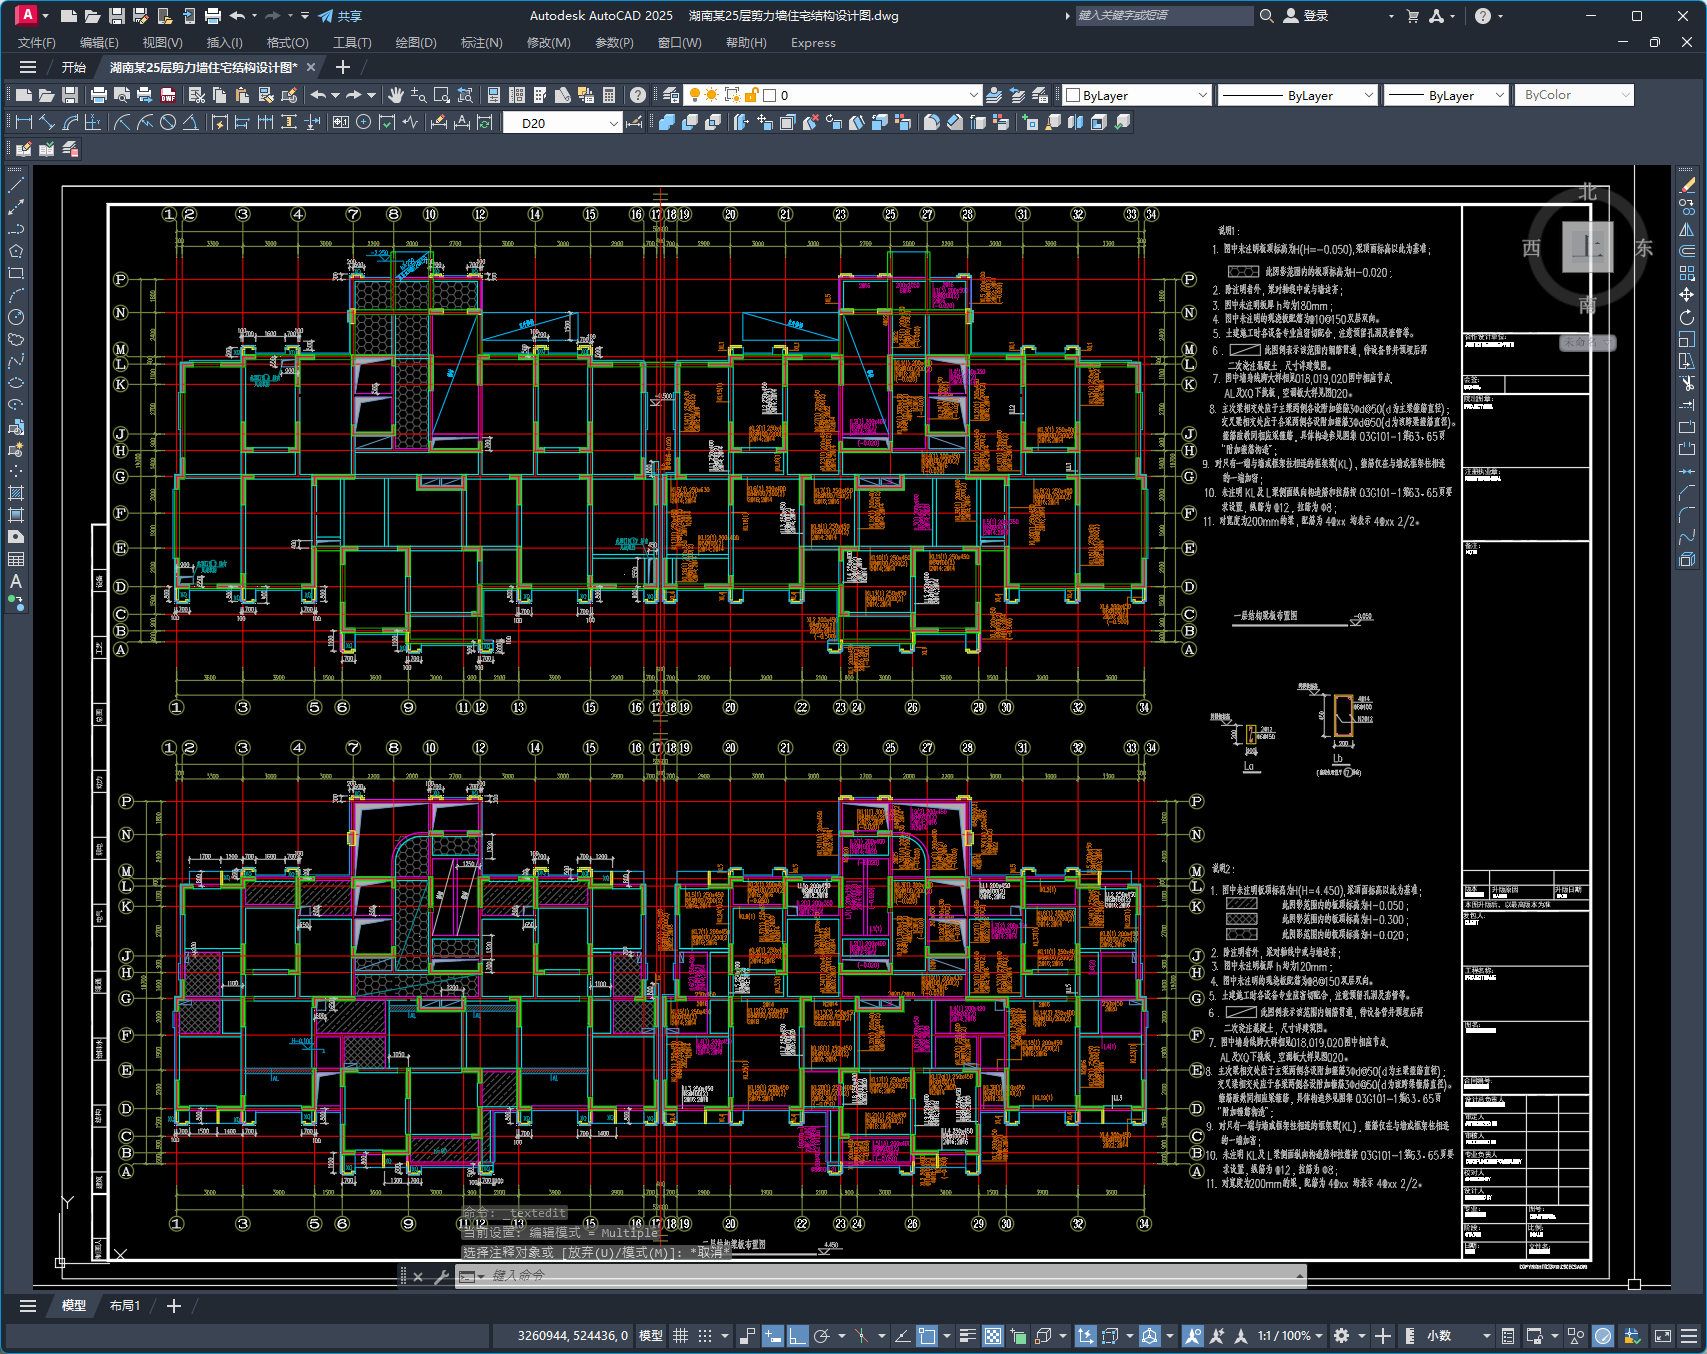Select the Table tool in draw toolbar
The image size is (1707, 1354).
[16, 559]
